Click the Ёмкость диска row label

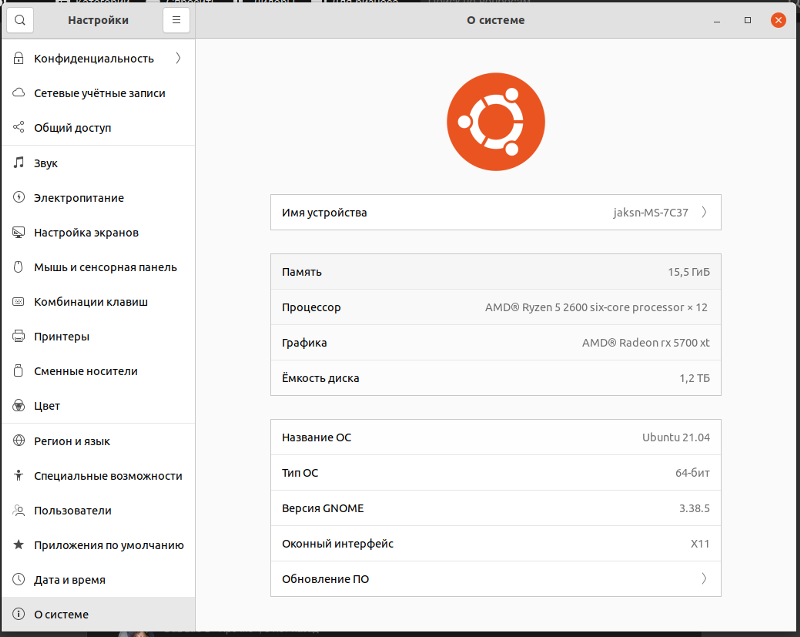click(x=320, y=378)
